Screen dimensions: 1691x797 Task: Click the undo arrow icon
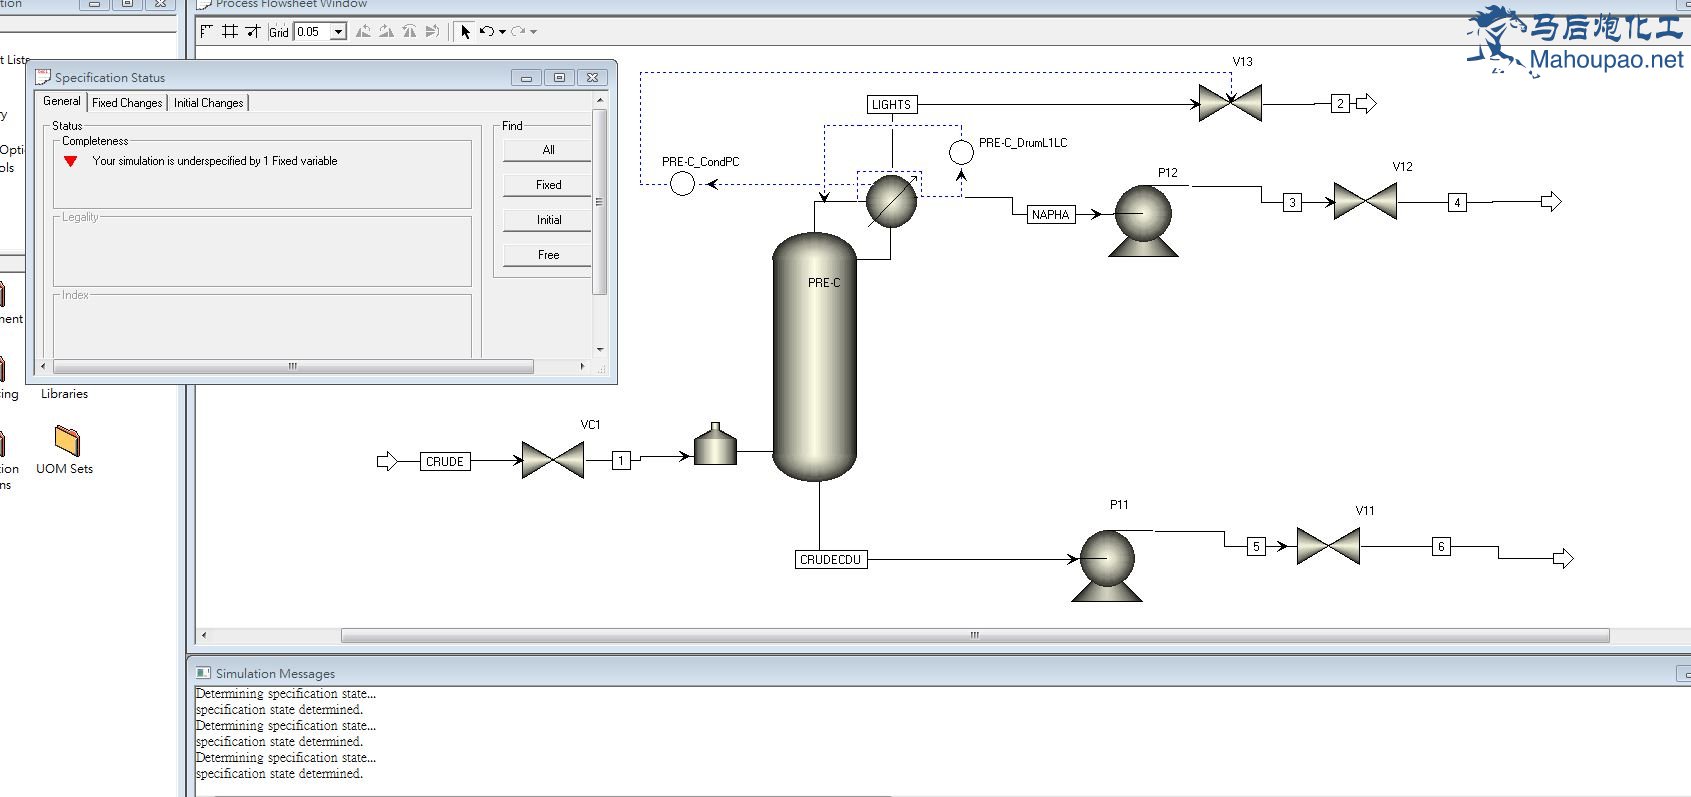tap(486, 31)
